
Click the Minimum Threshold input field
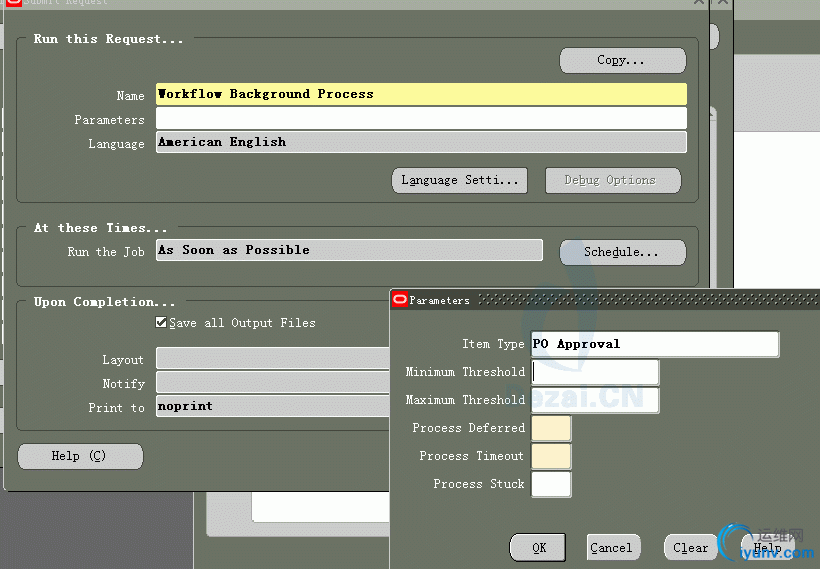coord(595,372)
